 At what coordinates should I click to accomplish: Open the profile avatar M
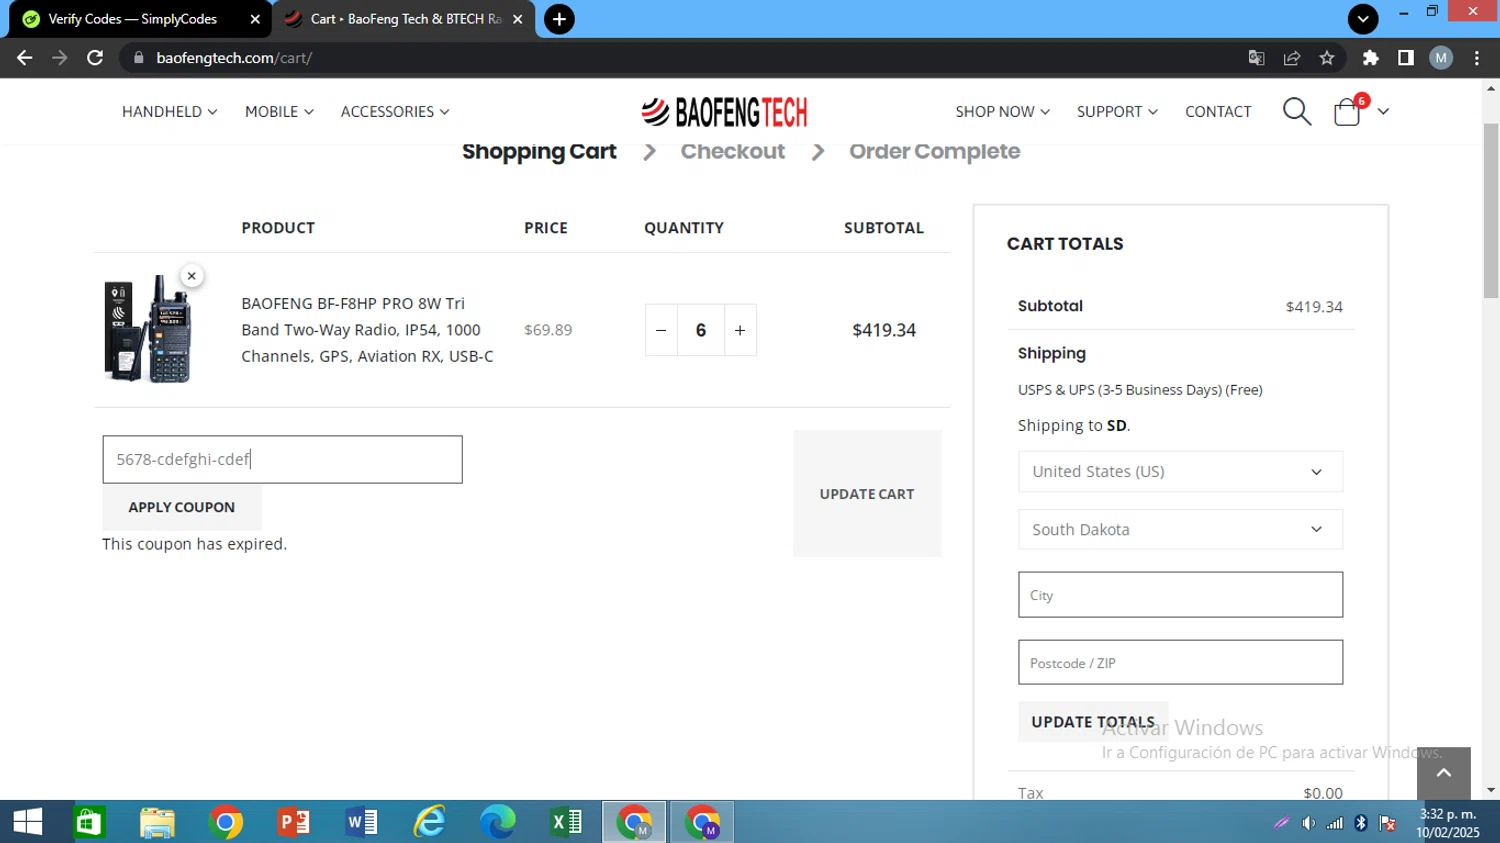[x=1441, y=58]
